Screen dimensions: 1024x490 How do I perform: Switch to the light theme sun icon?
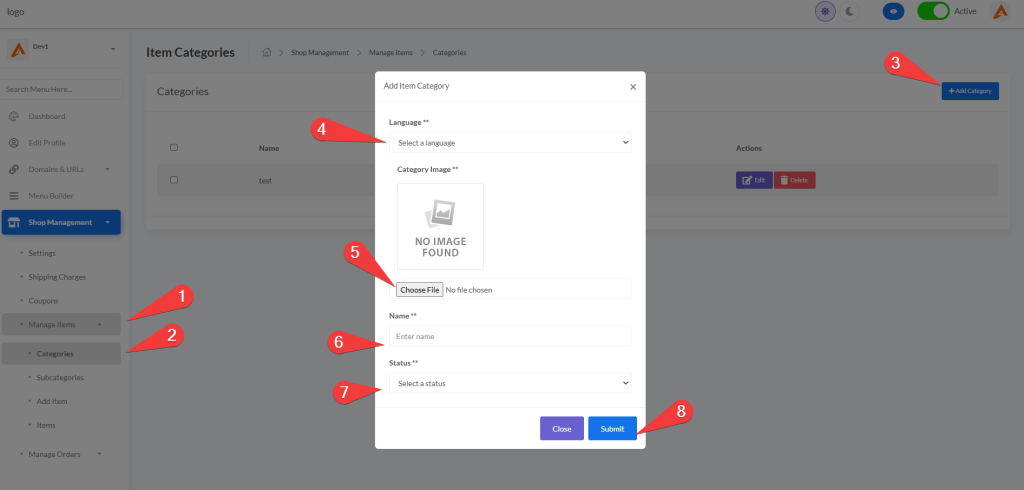point(824,11)
